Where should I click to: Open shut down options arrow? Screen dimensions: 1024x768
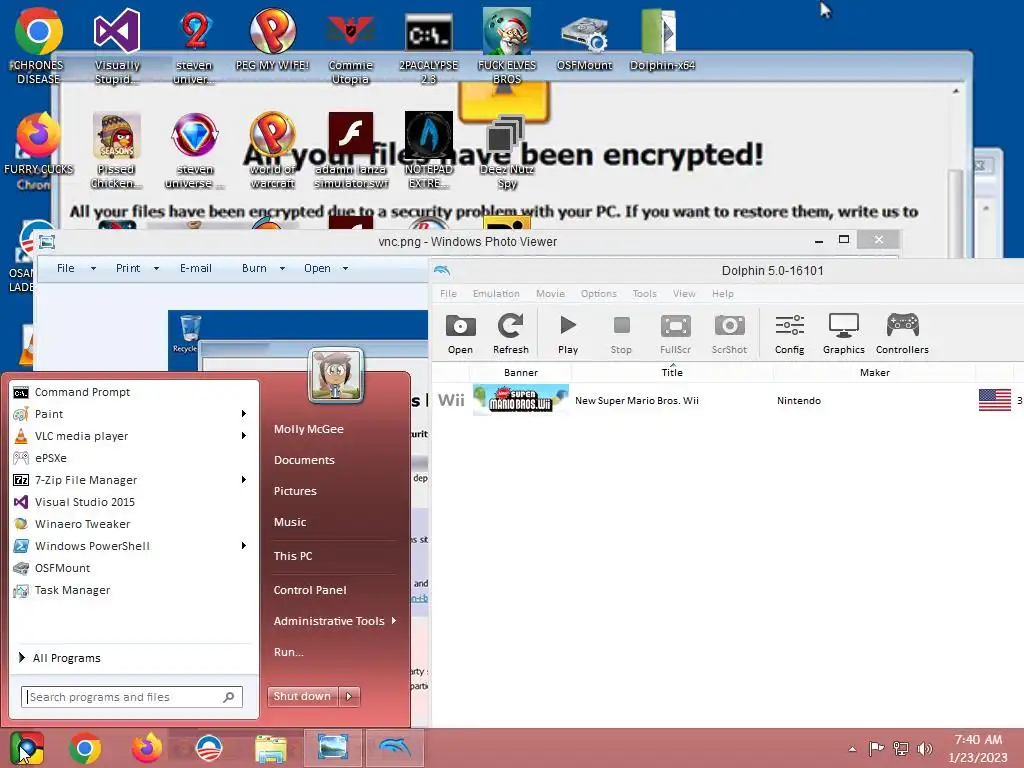349,696
